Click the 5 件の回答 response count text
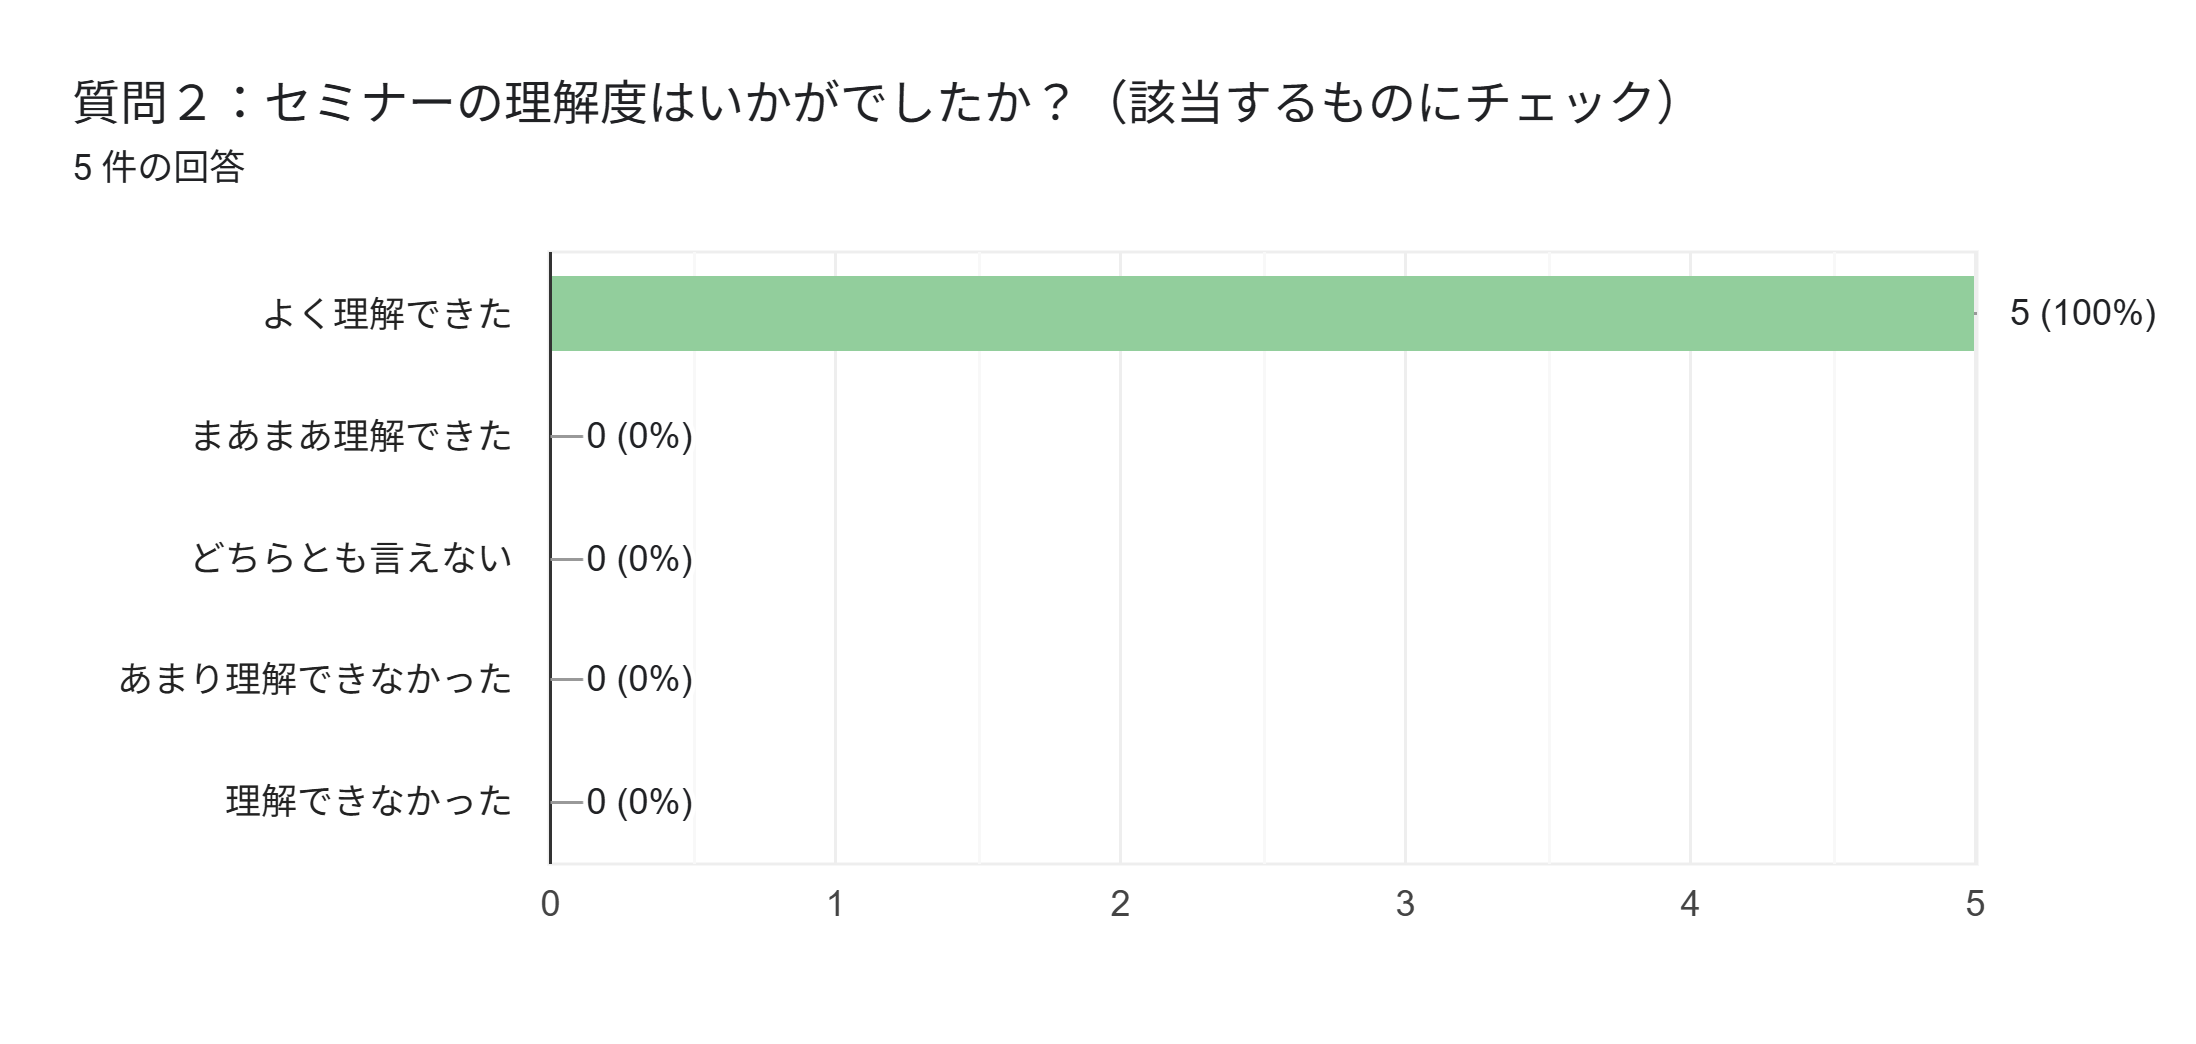The image size is (2196, 1044). tap(159, 167)
